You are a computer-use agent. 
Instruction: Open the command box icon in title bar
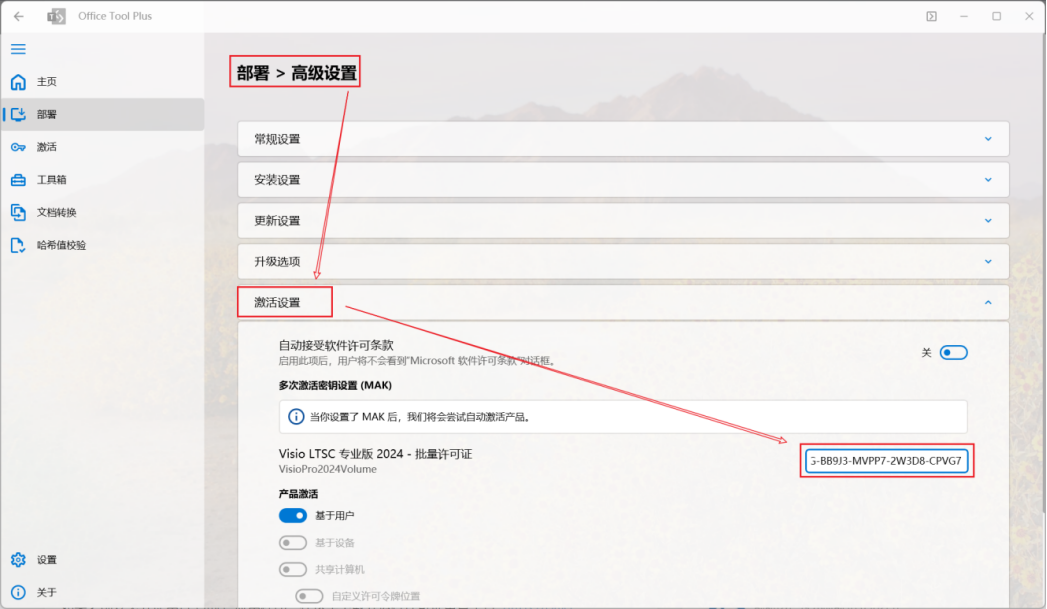coord(931,16)
